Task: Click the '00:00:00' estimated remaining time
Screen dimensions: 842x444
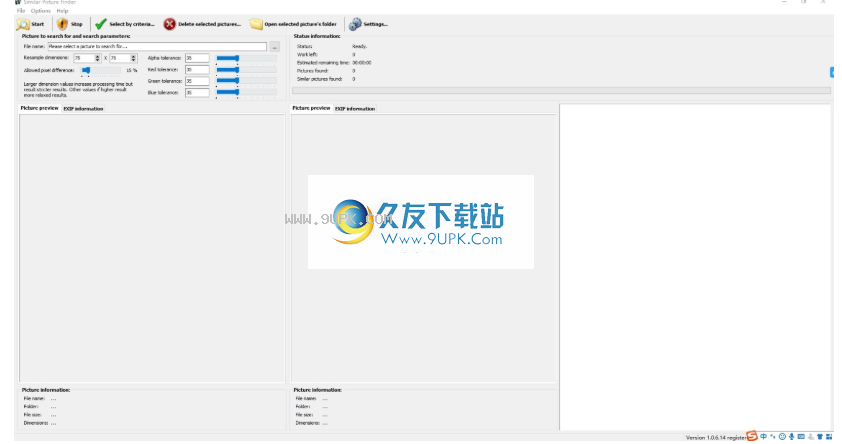Action: point(362,63)
